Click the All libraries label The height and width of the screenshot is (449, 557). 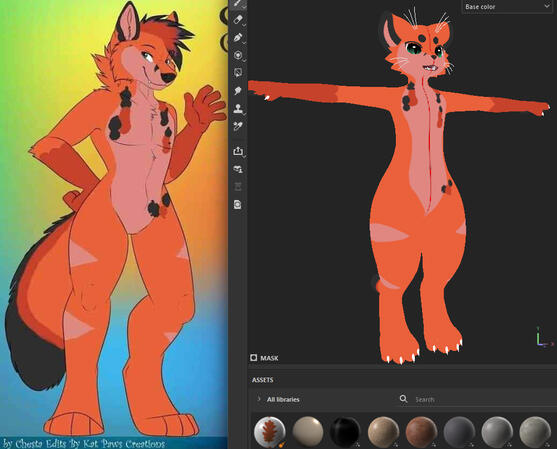pos(283,399)
